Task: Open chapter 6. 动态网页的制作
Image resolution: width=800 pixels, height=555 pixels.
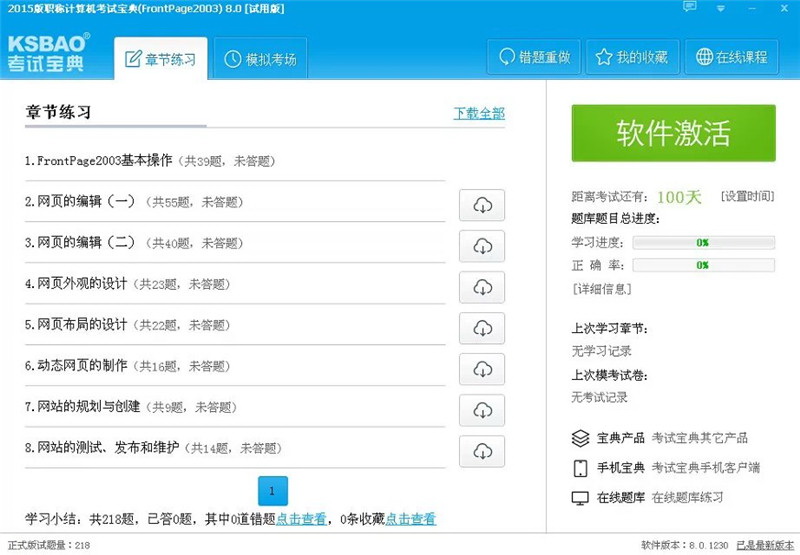Action: click(x=128, y=366)
